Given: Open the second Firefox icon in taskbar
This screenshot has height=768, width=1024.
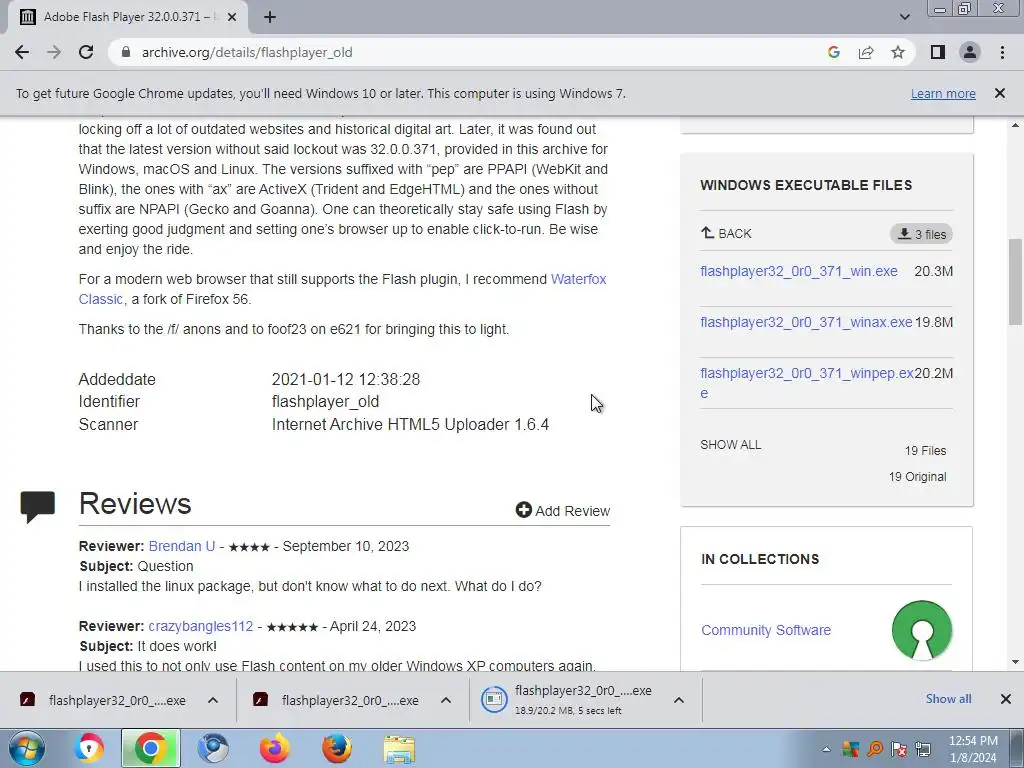Looking at the screenshot, I should [337, 748].
